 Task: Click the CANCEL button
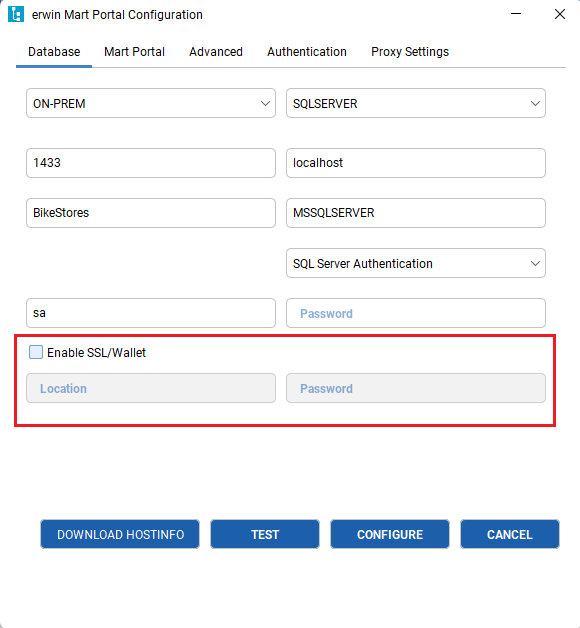tap(510, 534)
